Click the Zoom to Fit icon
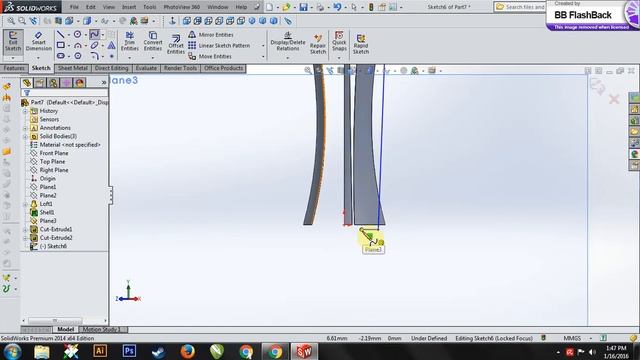Viewport: 640px width, 360px height. 11,21
